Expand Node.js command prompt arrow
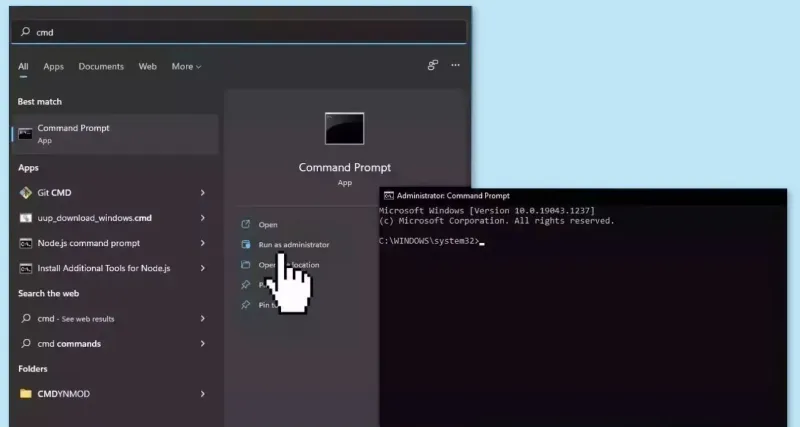Viewport: 800px width, 427px height. [203, 243]
